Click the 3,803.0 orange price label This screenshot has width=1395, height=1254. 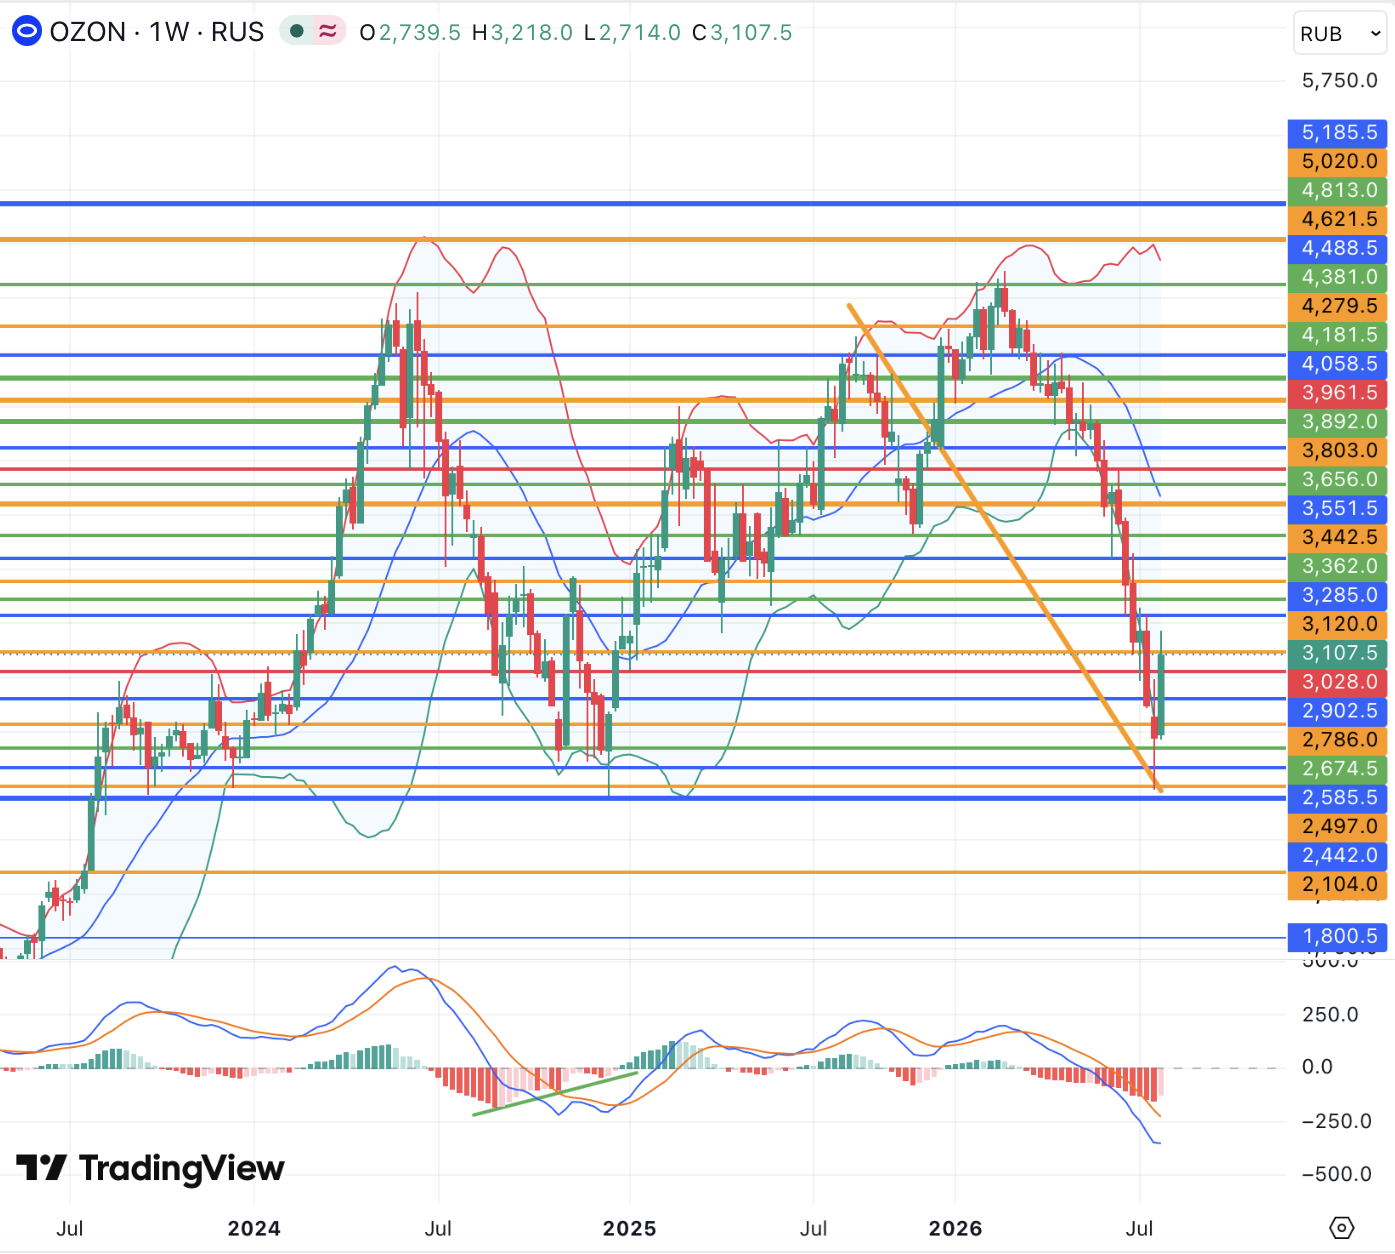pos(1339,451)
